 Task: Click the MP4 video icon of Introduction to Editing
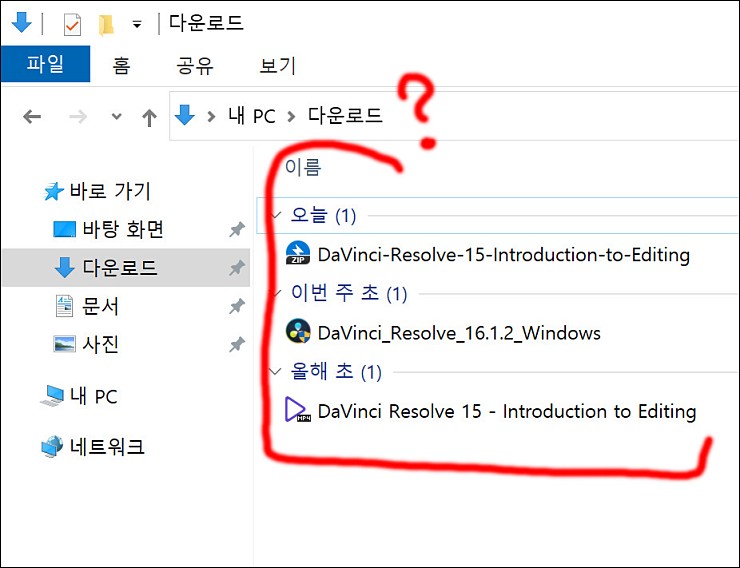pos(298,409)
